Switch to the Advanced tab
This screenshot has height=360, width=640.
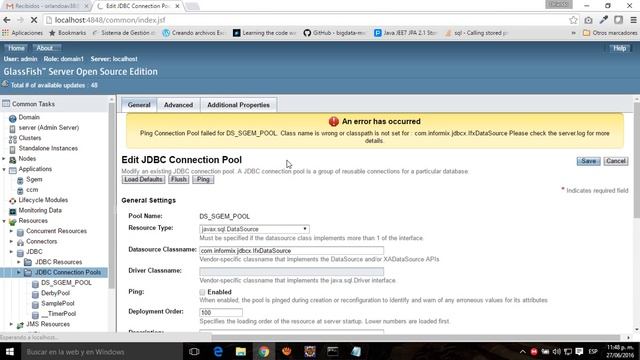178,105
